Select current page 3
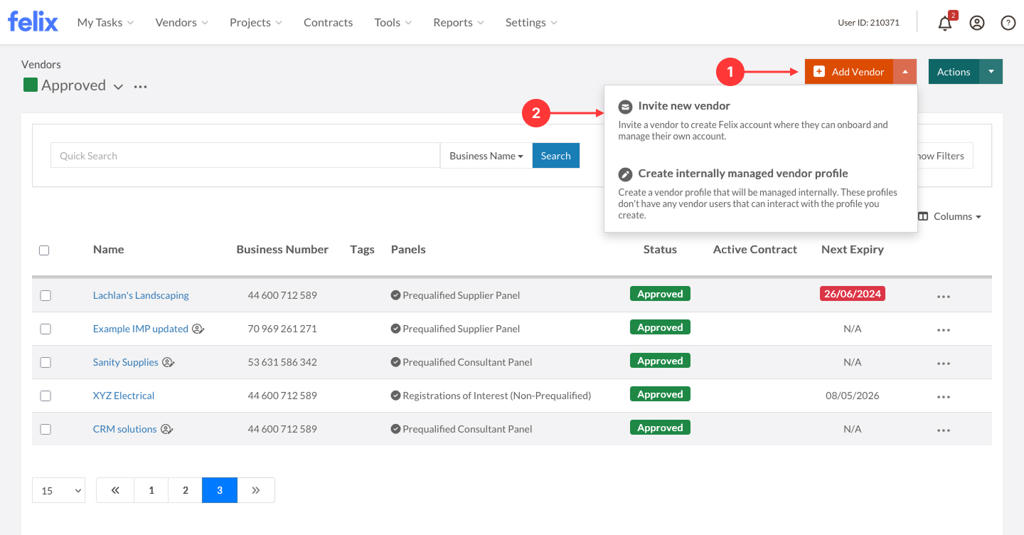This screenshot has height=535, width=1024. click(219, 490)
